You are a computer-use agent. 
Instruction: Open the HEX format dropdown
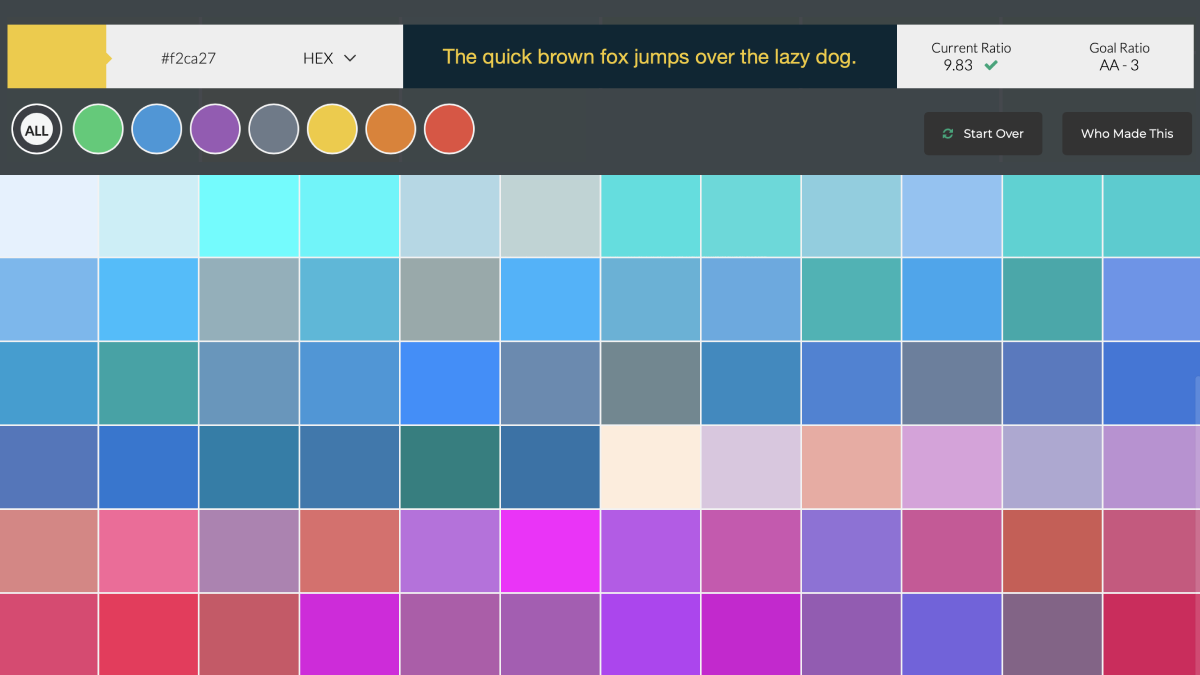click(329, 57)
